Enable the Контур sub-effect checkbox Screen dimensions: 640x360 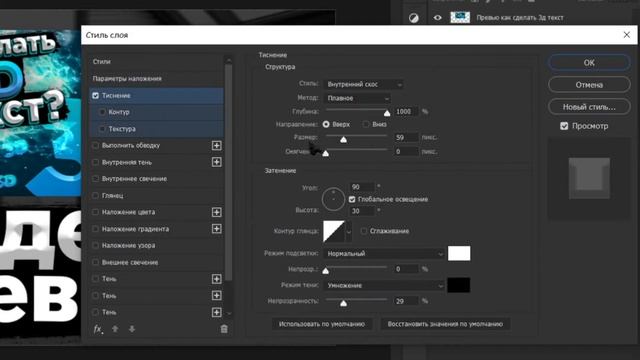click(102, 112)
